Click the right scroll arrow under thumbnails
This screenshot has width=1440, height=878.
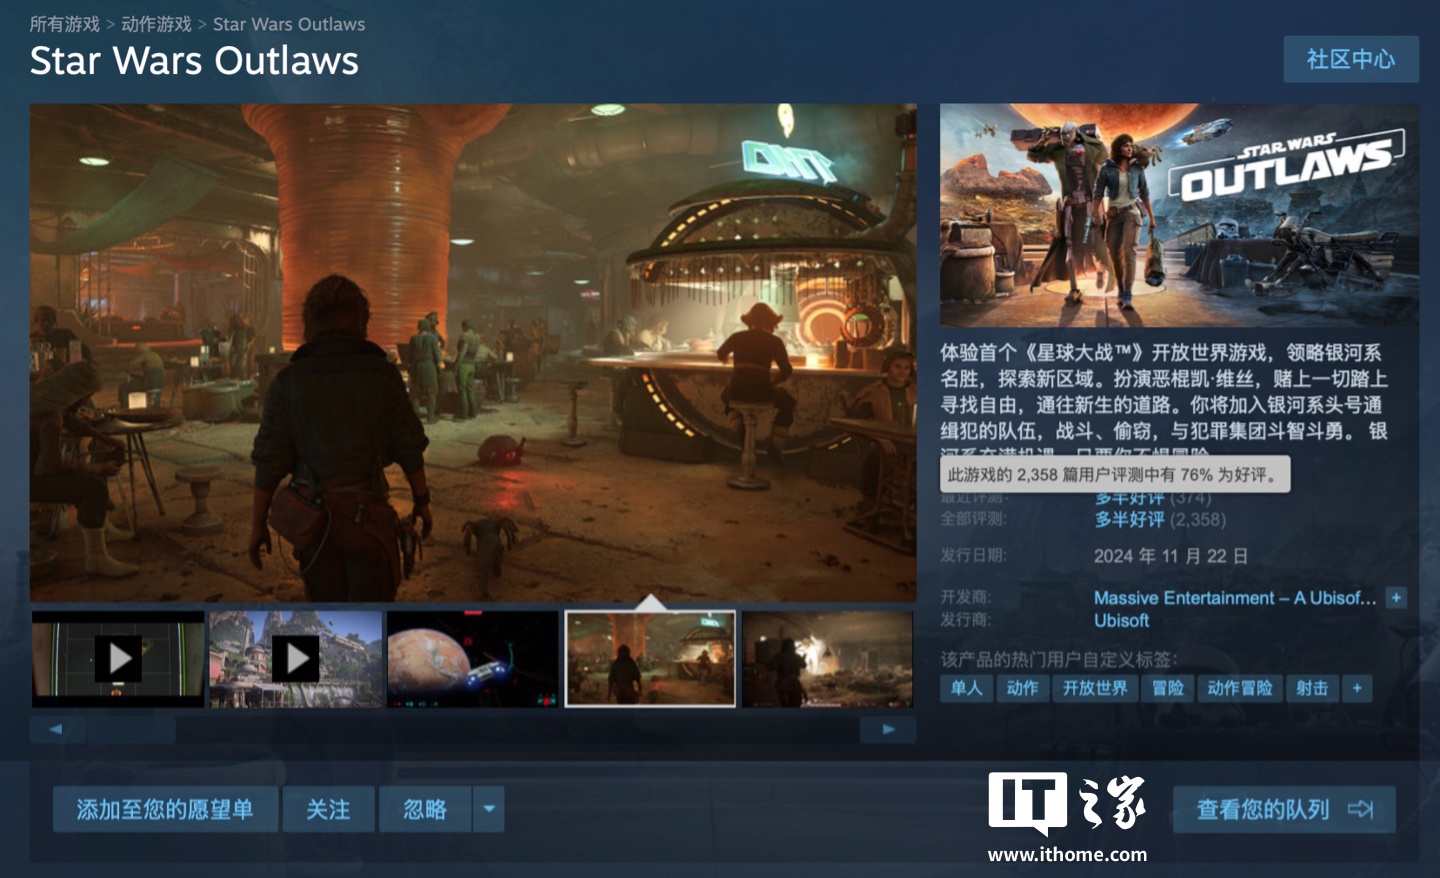pyautogui.click(x=888, y=729)
